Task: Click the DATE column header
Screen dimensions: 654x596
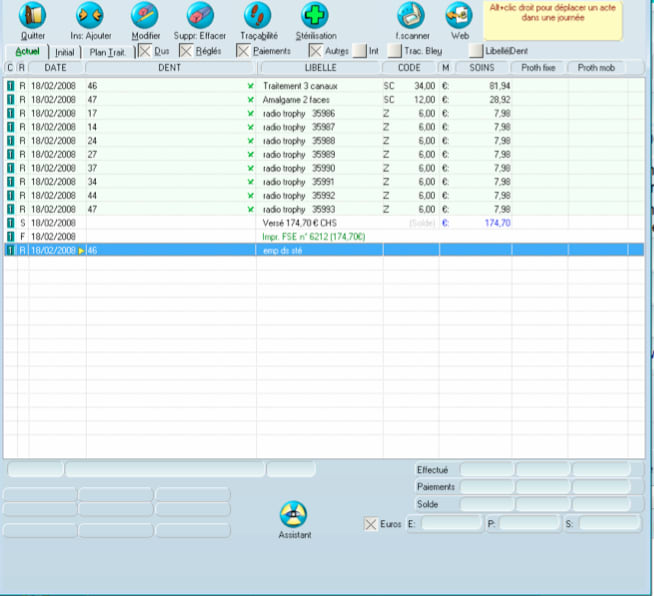Action: pos(56,67)
